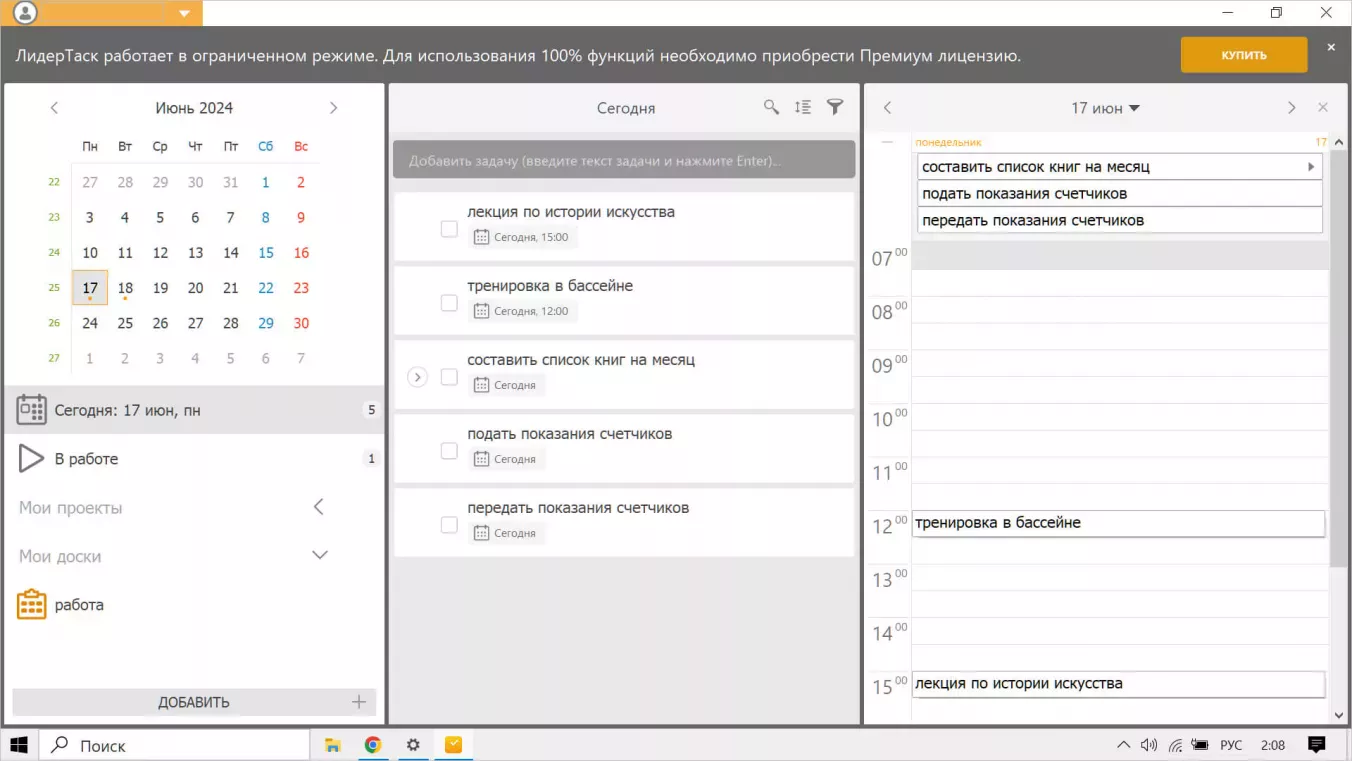Open the task filter funnel icon

835,107
